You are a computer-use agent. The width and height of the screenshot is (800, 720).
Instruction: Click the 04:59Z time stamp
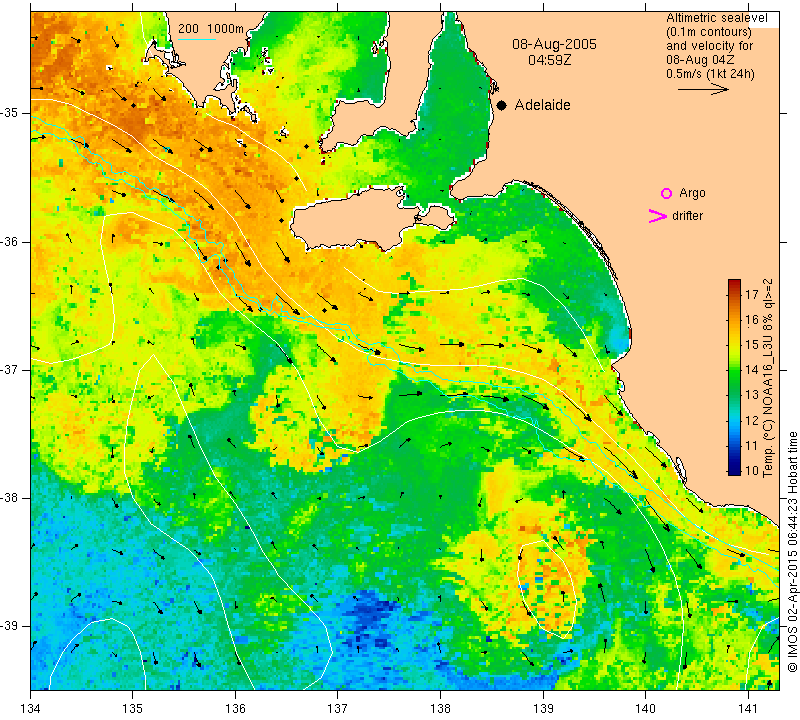(549, 60)
